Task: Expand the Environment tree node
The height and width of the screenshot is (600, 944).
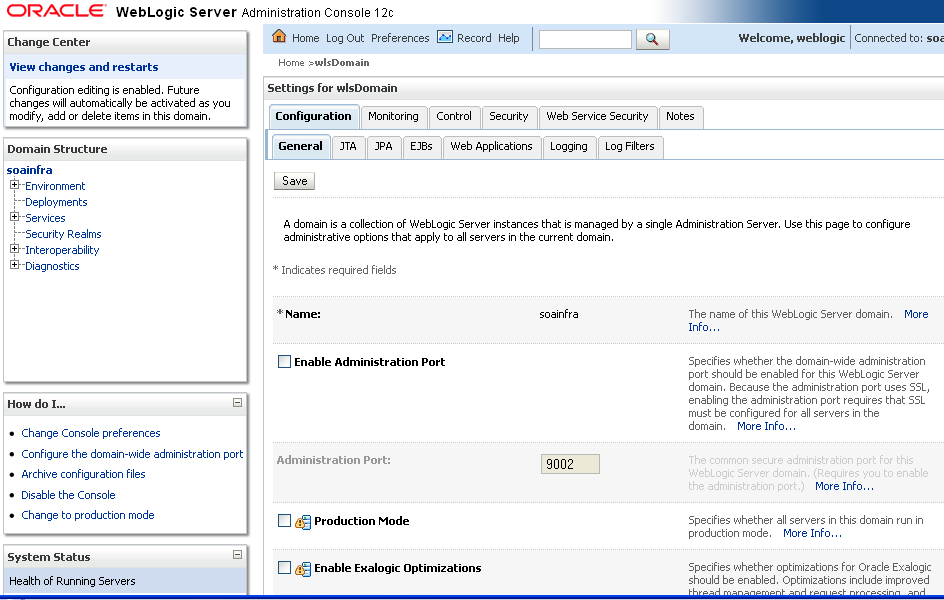Action: coord(14,185)
